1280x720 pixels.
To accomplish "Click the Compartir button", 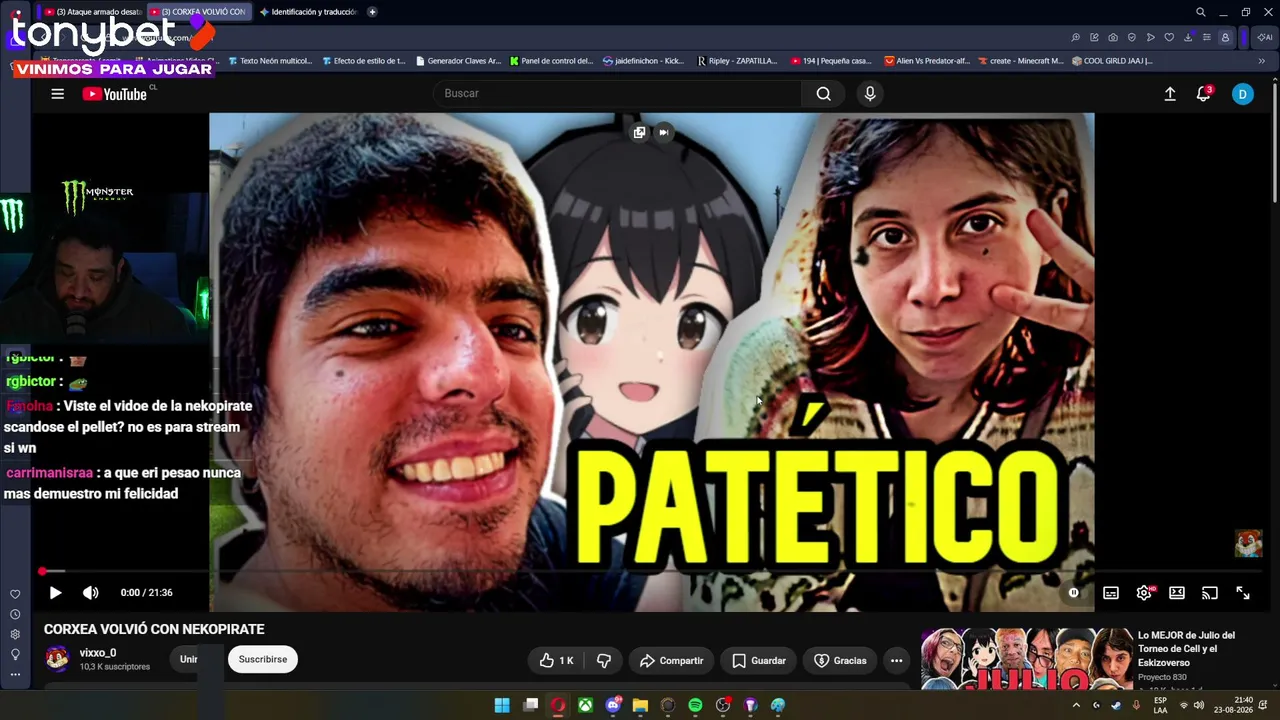I will click(x=671, y=660).
